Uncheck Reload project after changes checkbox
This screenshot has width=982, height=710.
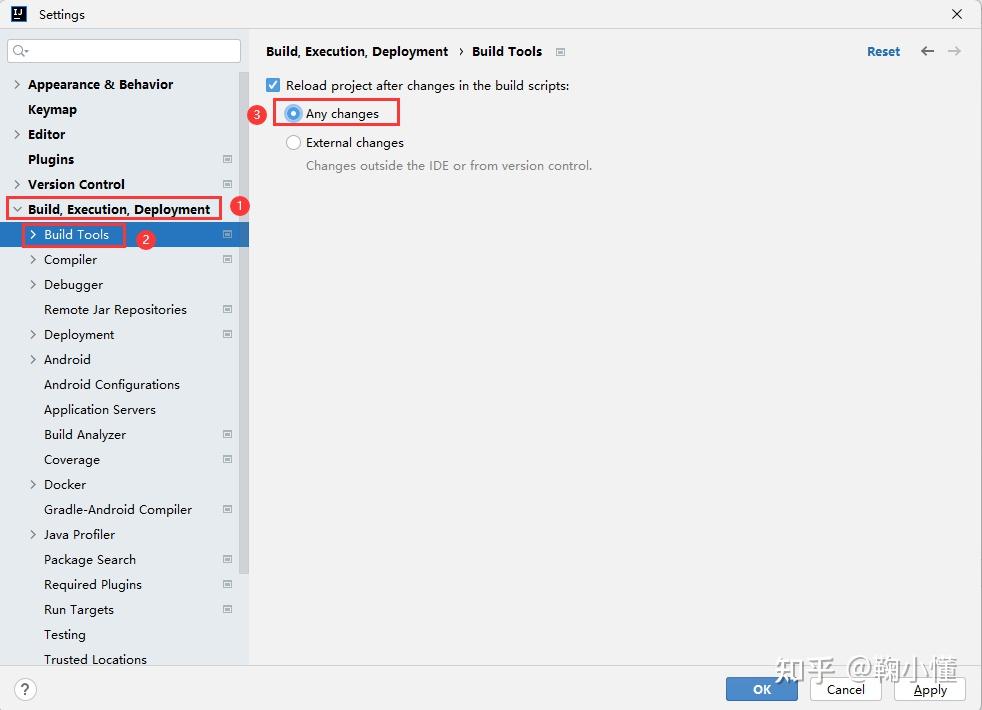coord(273,85)
